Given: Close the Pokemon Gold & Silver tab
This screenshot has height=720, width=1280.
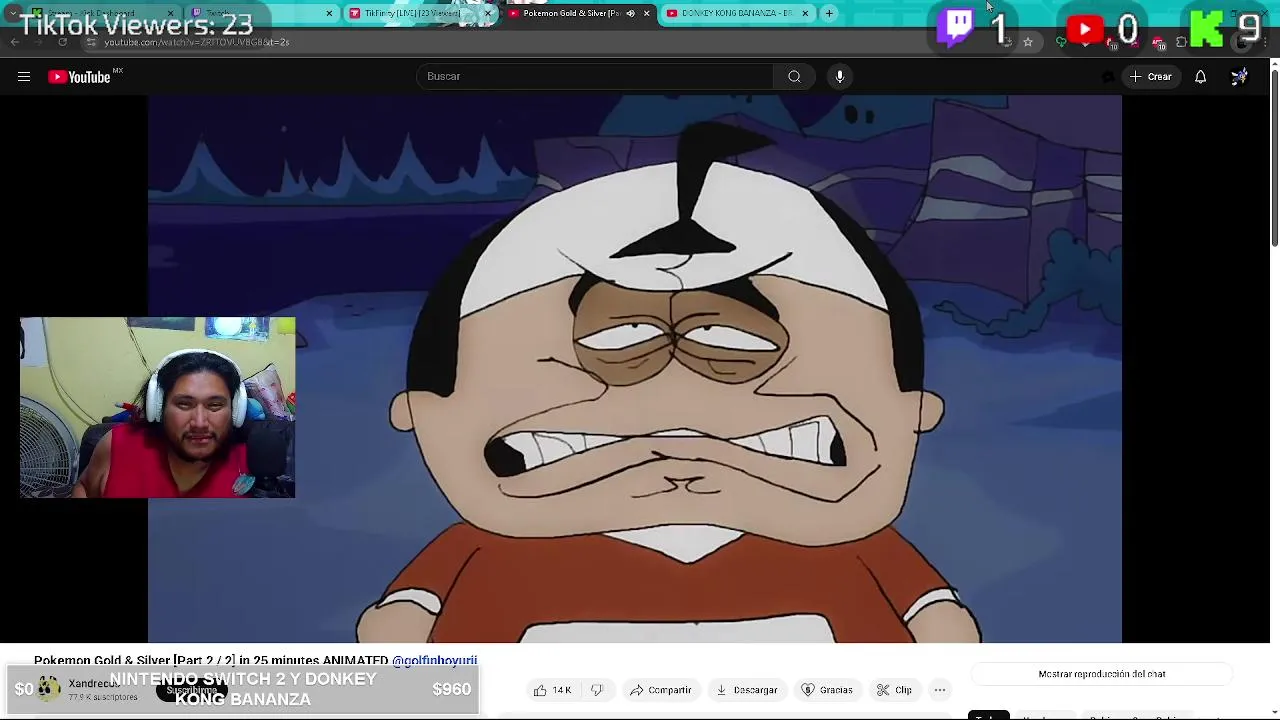Looking at the screenshot, I should [646, 13].
